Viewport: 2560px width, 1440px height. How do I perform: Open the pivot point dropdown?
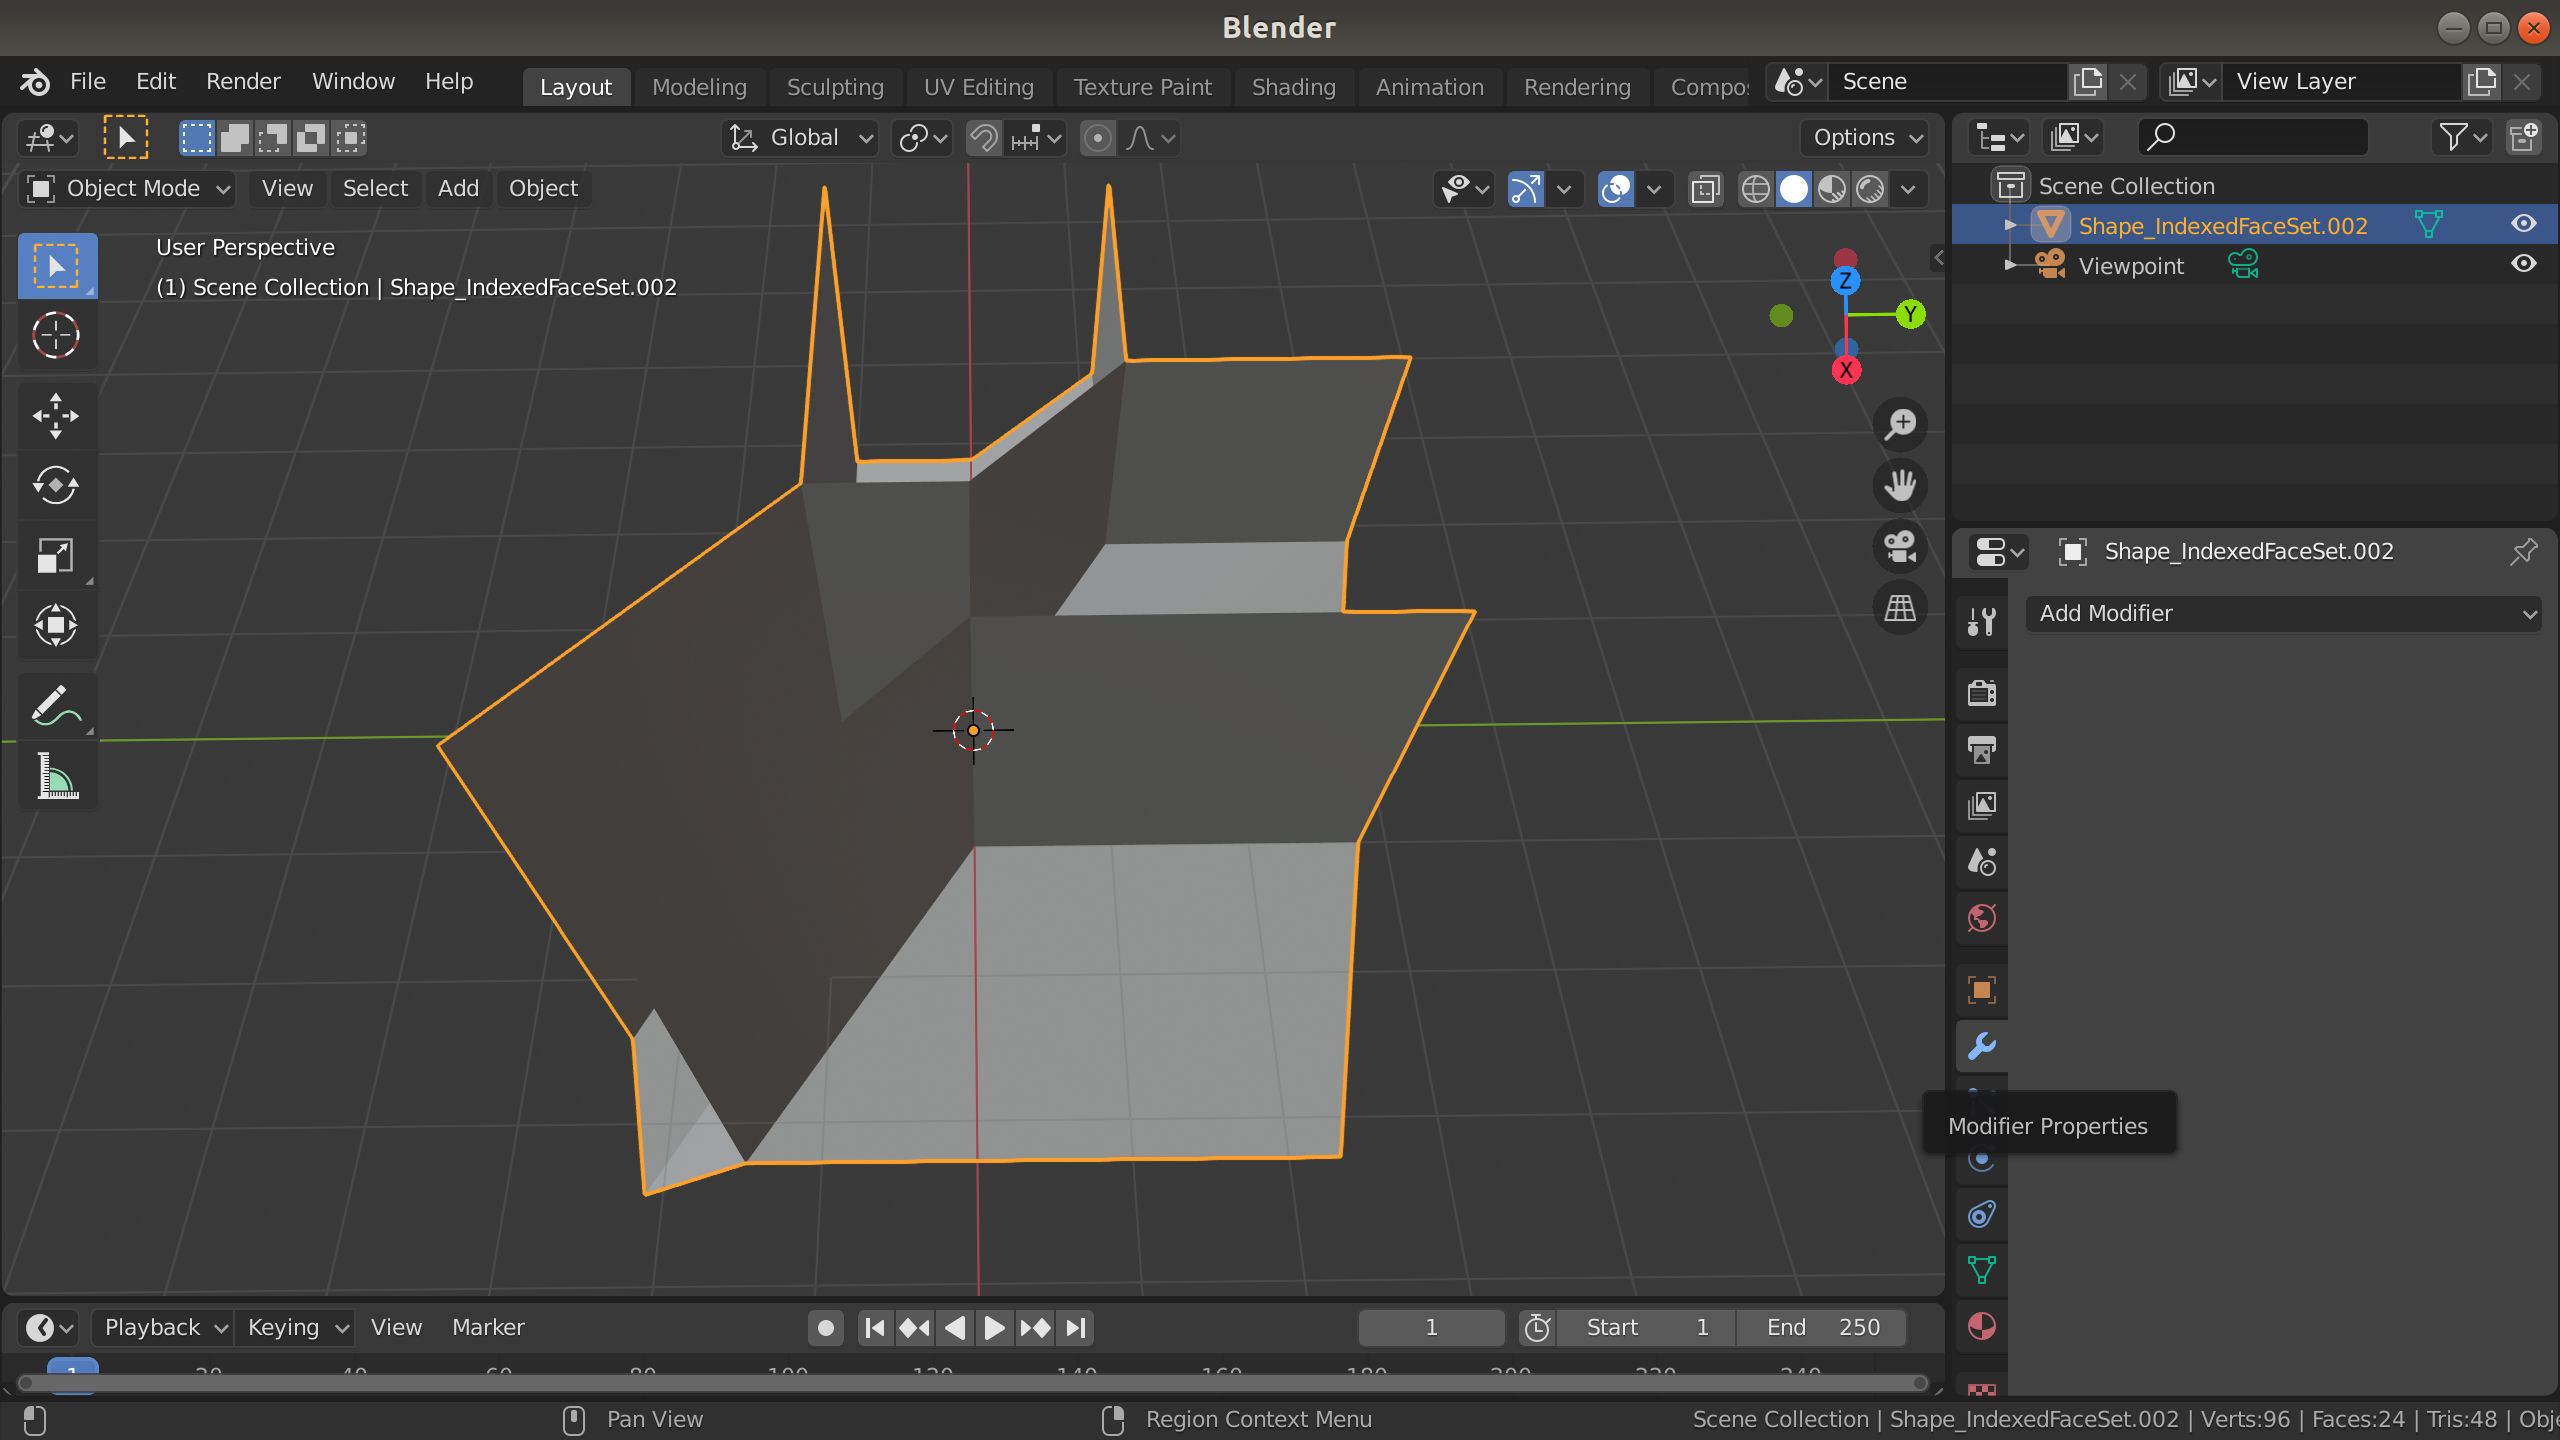click(x=922, y=138)
